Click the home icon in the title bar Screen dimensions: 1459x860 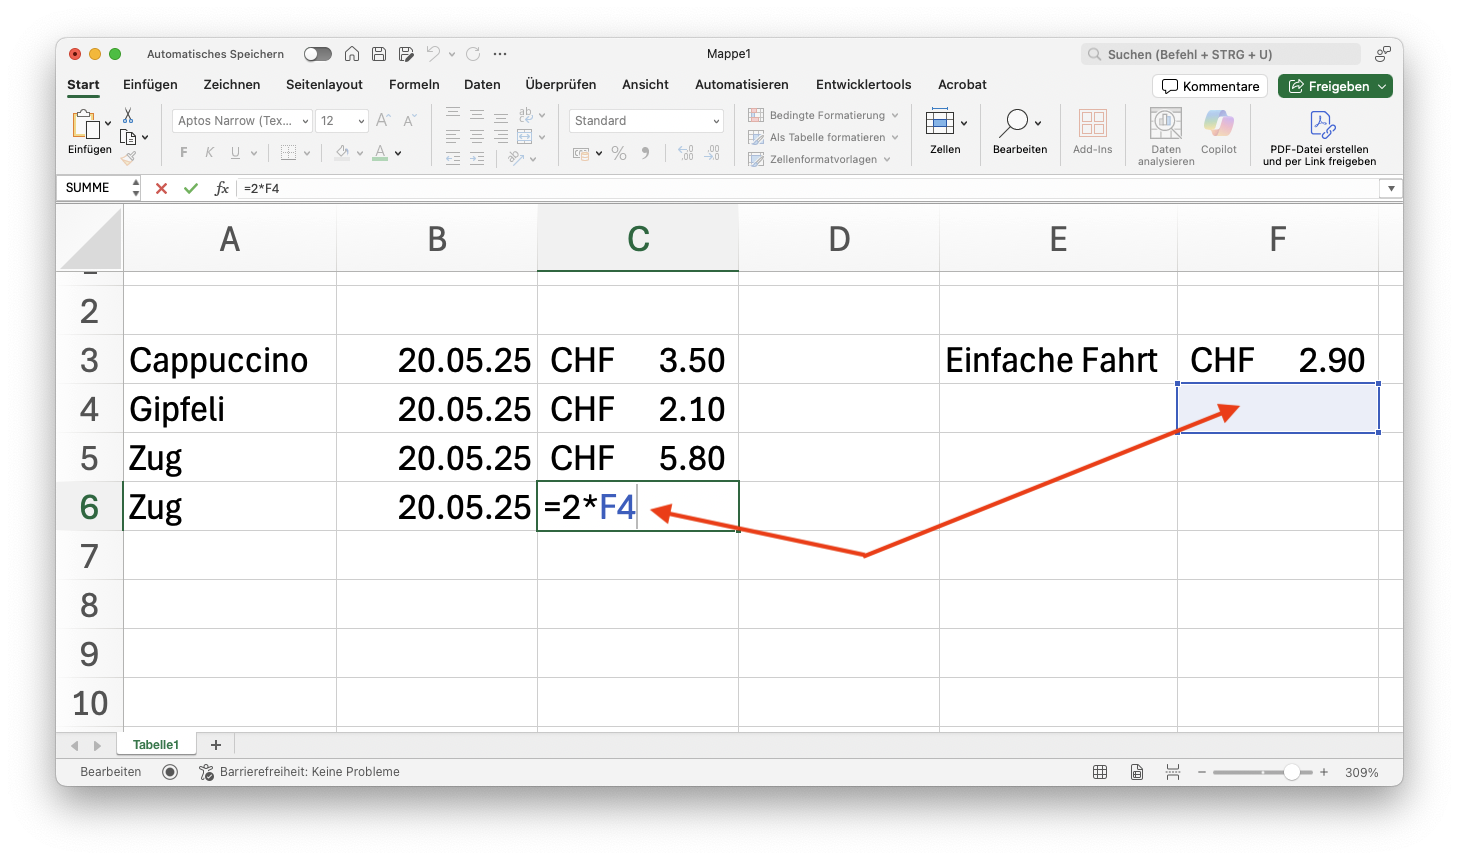point(352,54)
